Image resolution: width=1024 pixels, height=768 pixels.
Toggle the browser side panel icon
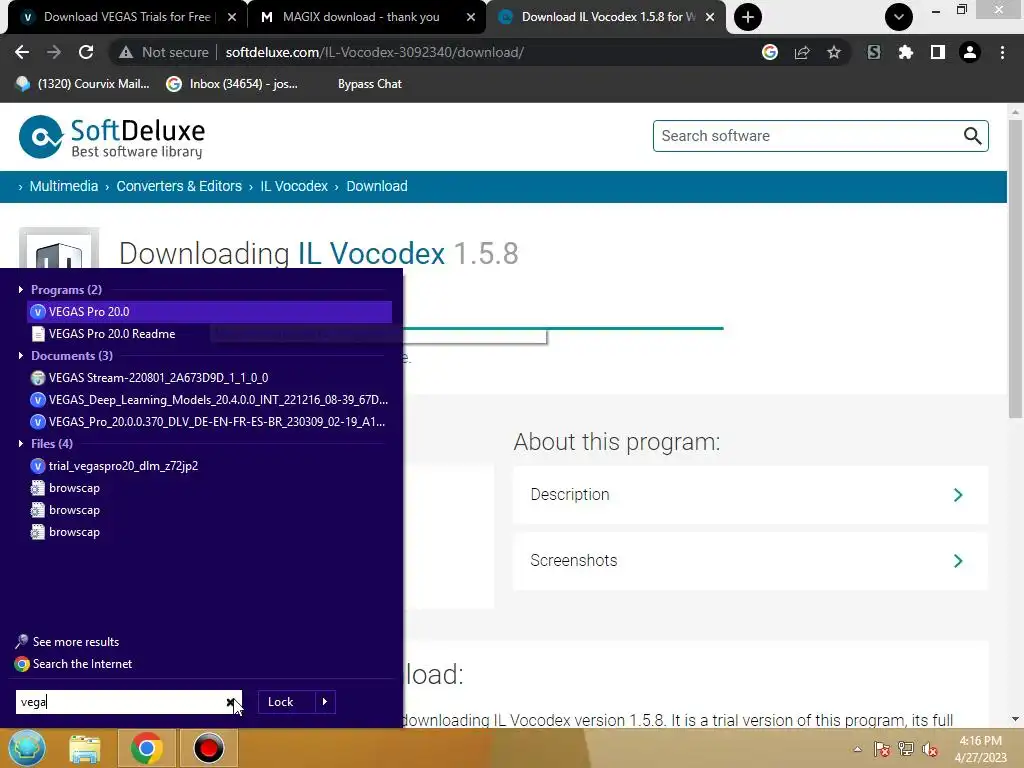click(938, 52)
